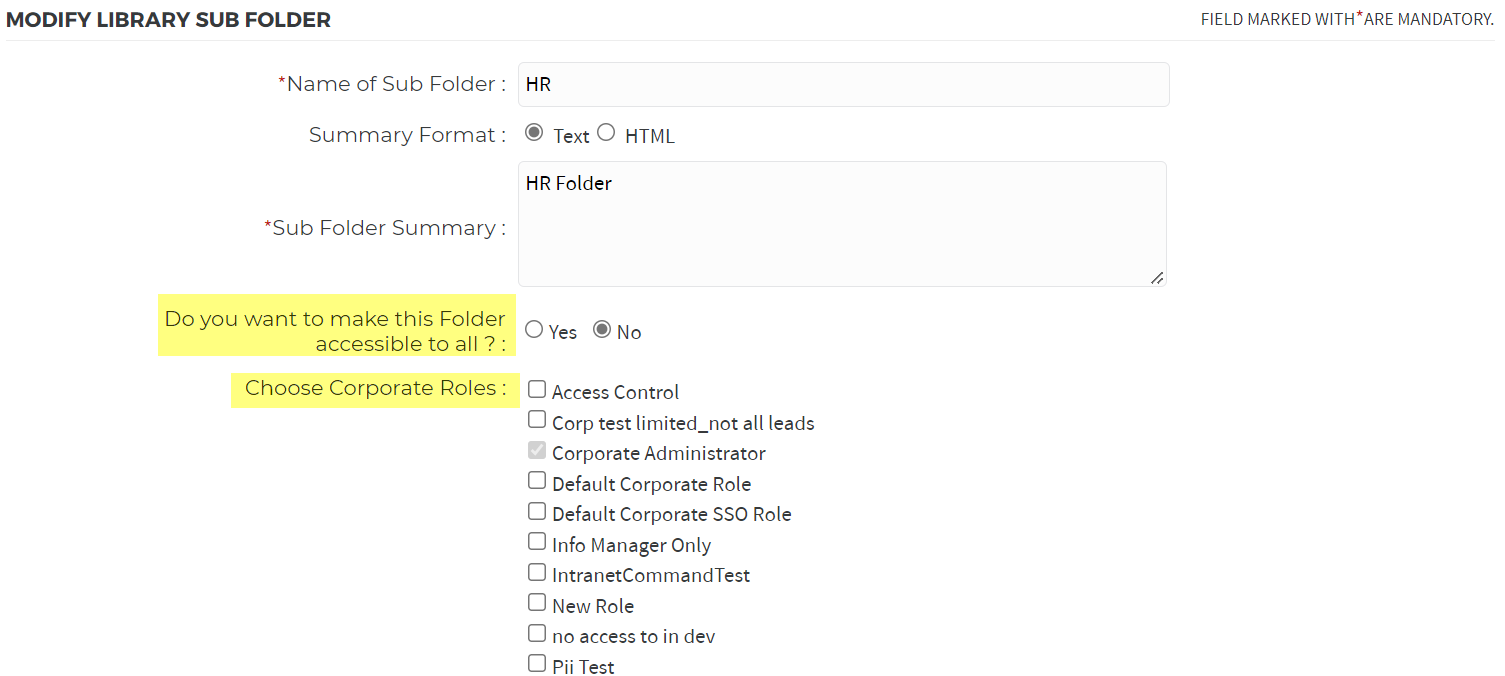Check the Default Corporate SSO Role checkbox
The width and height of the screenshot is (1505, 676).
tap(537, 512)
